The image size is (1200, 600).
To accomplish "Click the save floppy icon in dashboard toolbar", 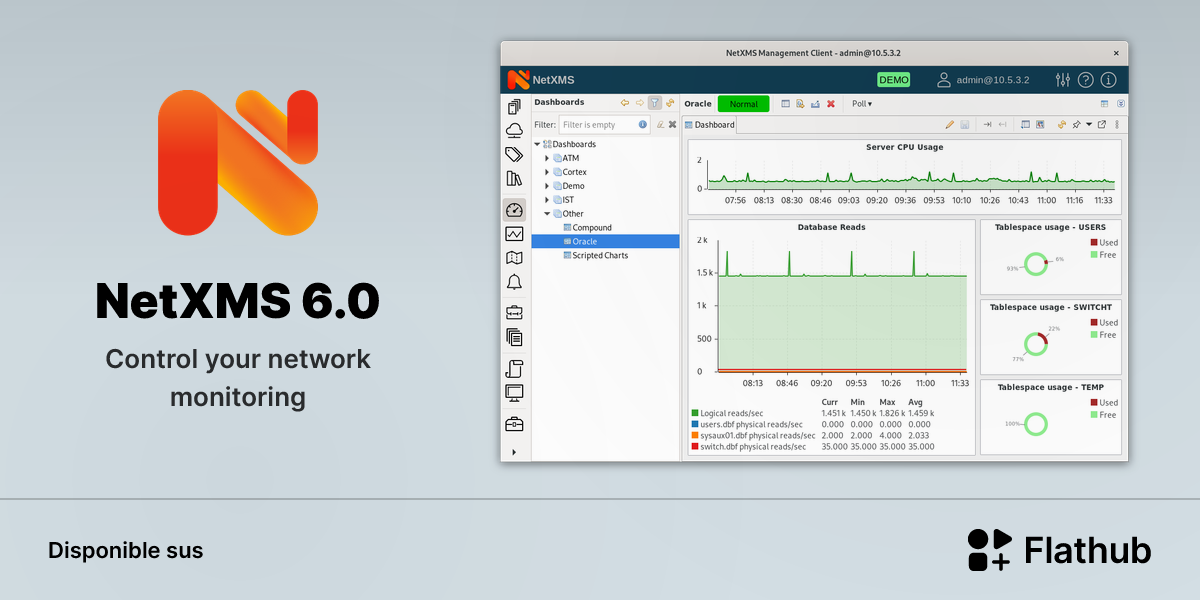I will pos(965,125).
